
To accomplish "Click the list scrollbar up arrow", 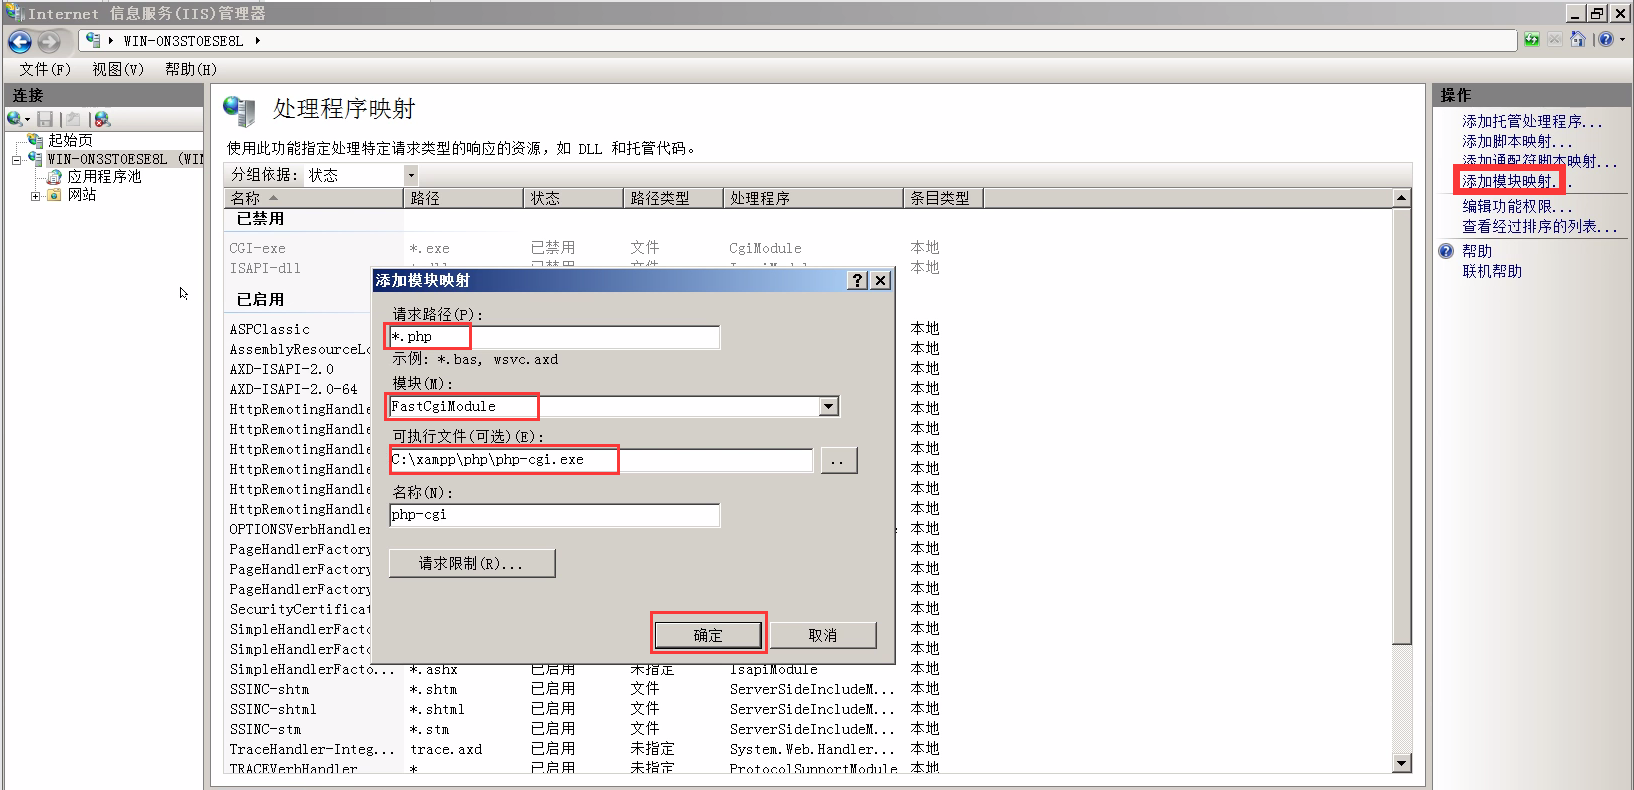I will [x=1401, y=198].
